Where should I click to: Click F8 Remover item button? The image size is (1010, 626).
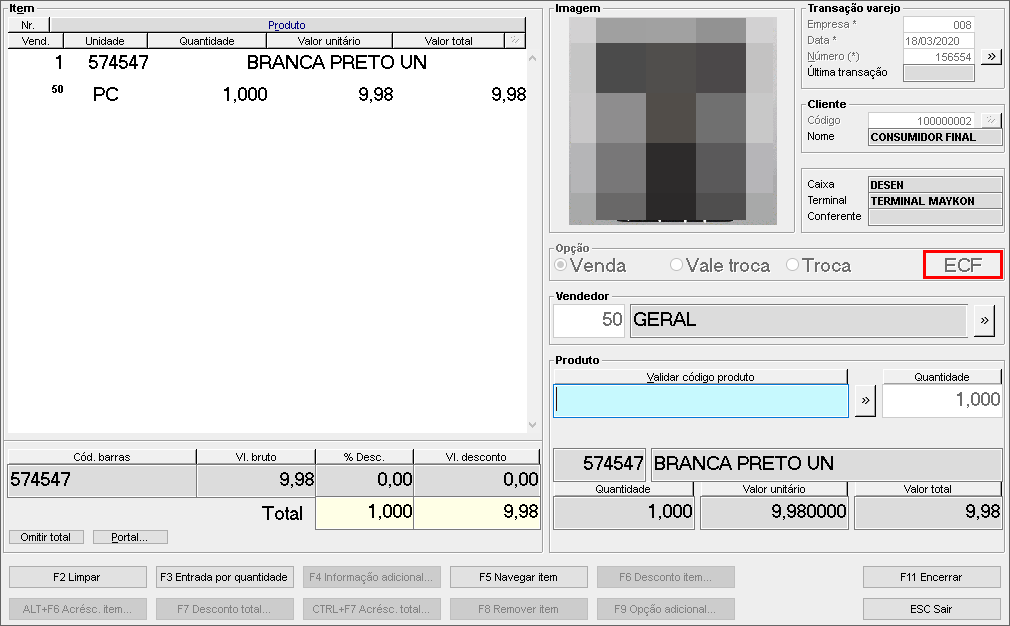tap(519, 609)
